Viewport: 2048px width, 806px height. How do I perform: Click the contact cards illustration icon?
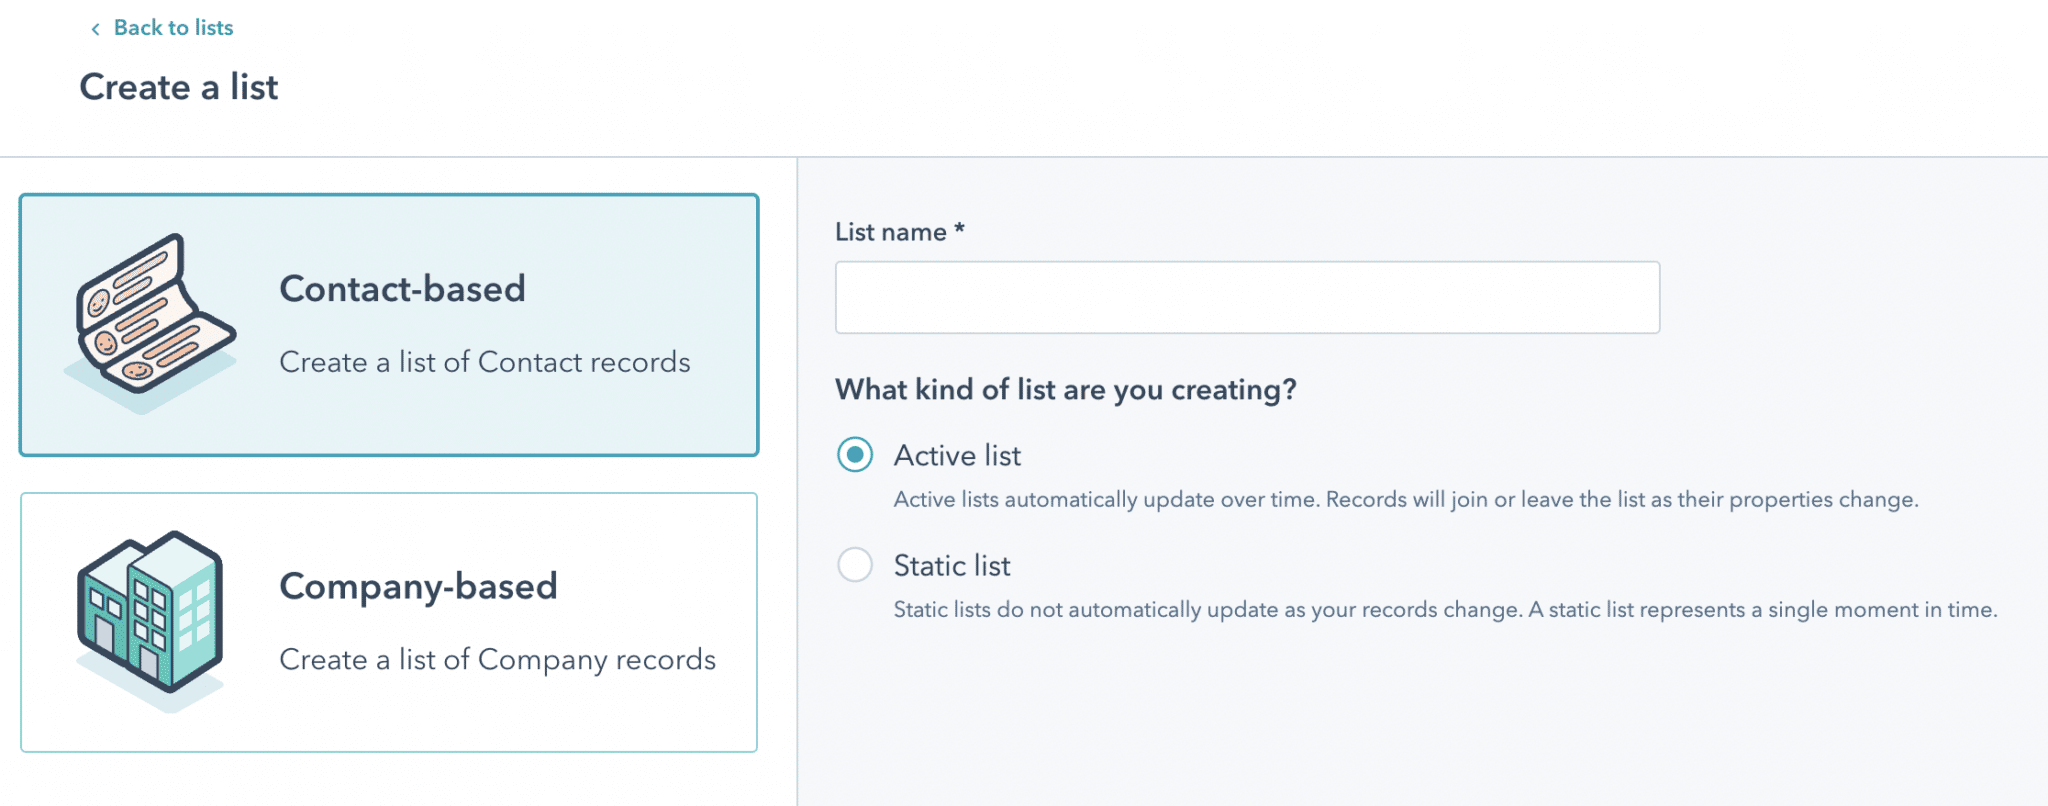point(151,324)
